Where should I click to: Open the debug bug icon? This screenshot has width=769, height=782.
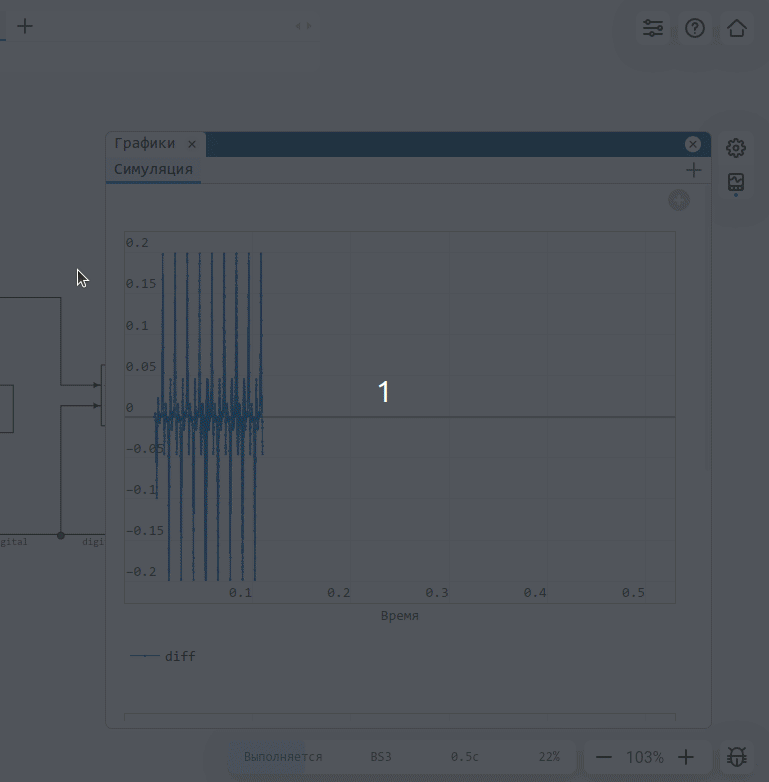tap(737, 757)
